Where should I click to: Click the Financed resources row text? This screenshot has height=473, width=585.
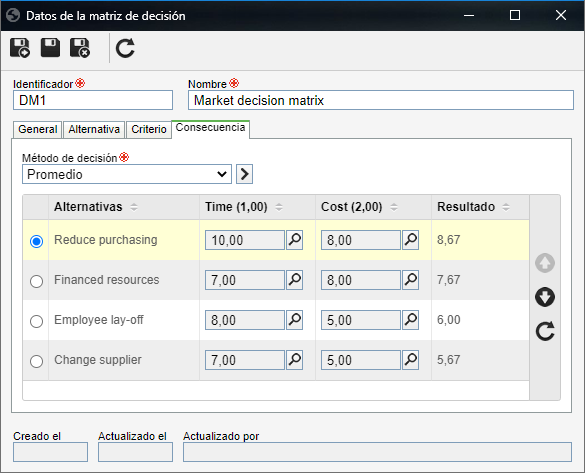[x=107, y=280]
